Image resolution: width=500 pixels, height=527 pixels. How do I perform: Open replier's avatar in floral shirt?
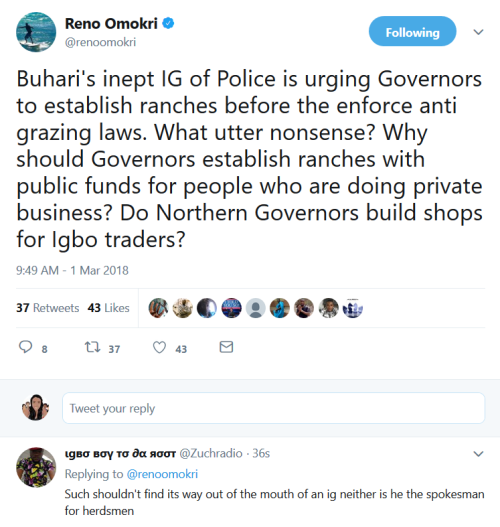coord(36,467)
